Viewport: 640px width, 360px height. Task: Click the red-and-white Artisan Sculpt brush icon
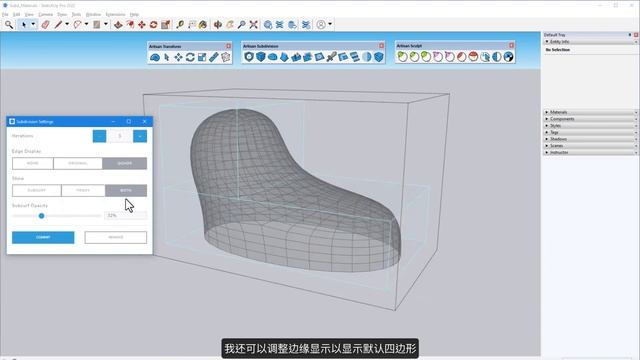(473, 57)
